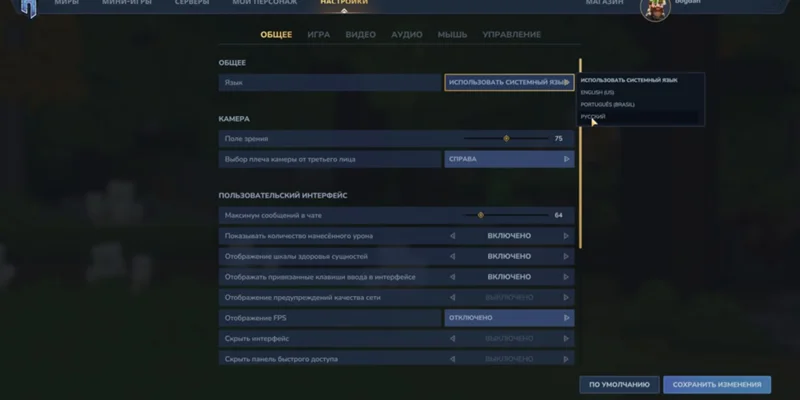The width and height of the screenshot is (800, 400).
Task: Adjust the Поле зрения slider
Action: 506,139
